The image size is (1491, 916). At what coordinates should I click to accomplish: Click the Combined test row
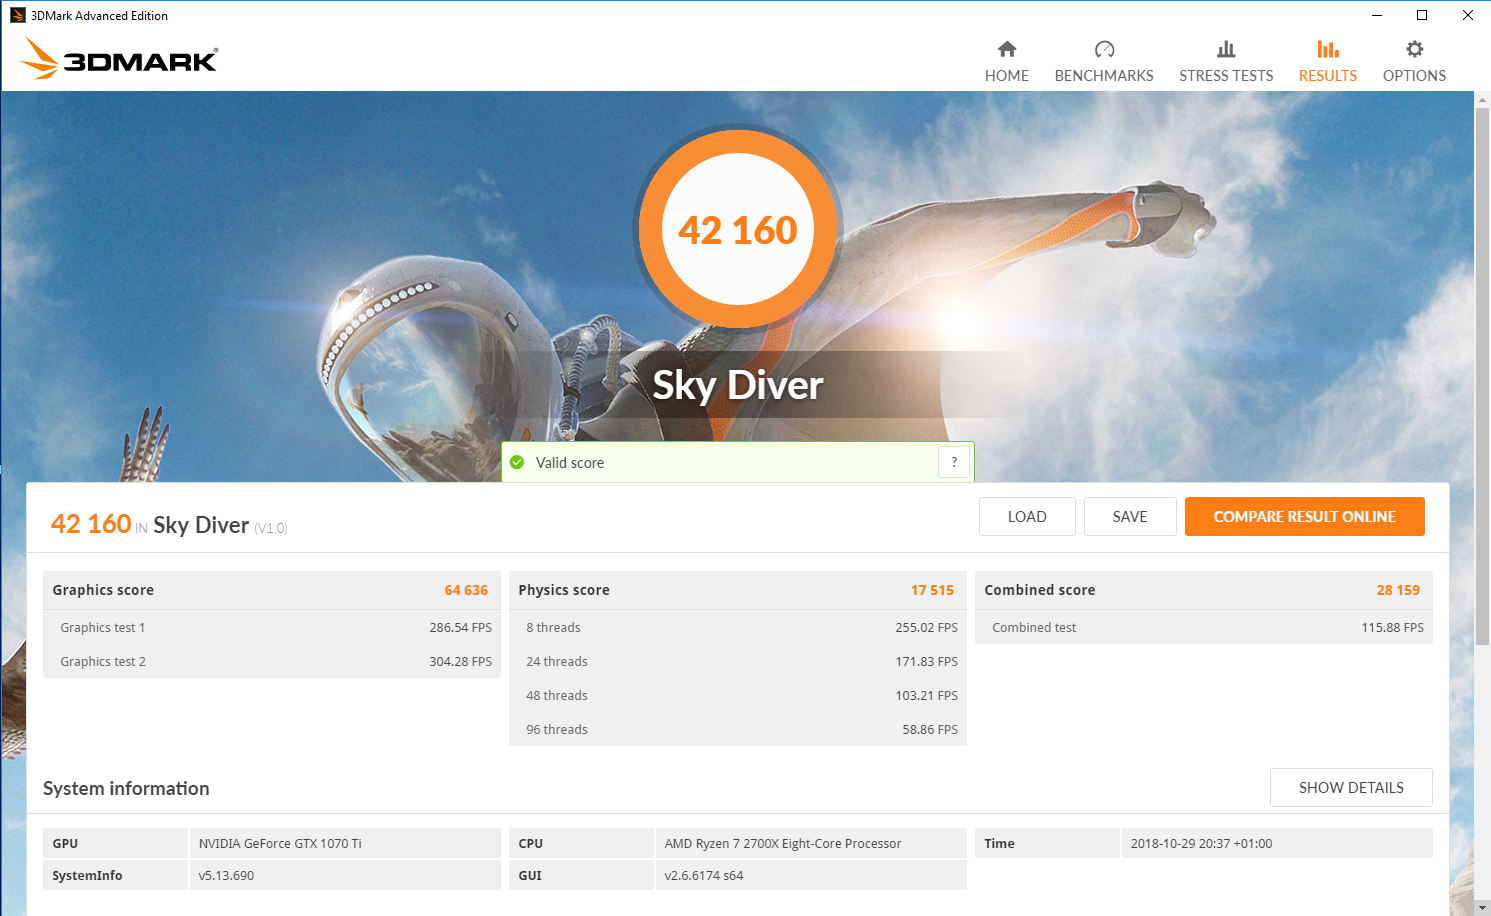1204,628
